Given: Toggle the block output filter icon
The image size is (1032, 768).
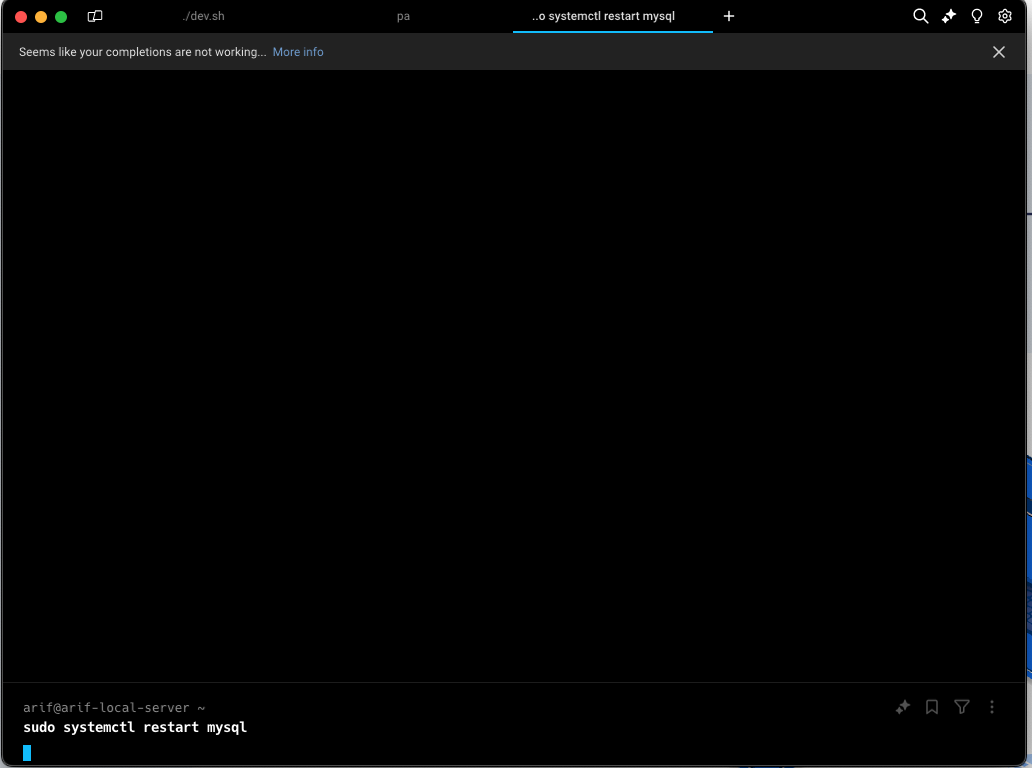Looking at the screenshot, I should pos(962,707).
